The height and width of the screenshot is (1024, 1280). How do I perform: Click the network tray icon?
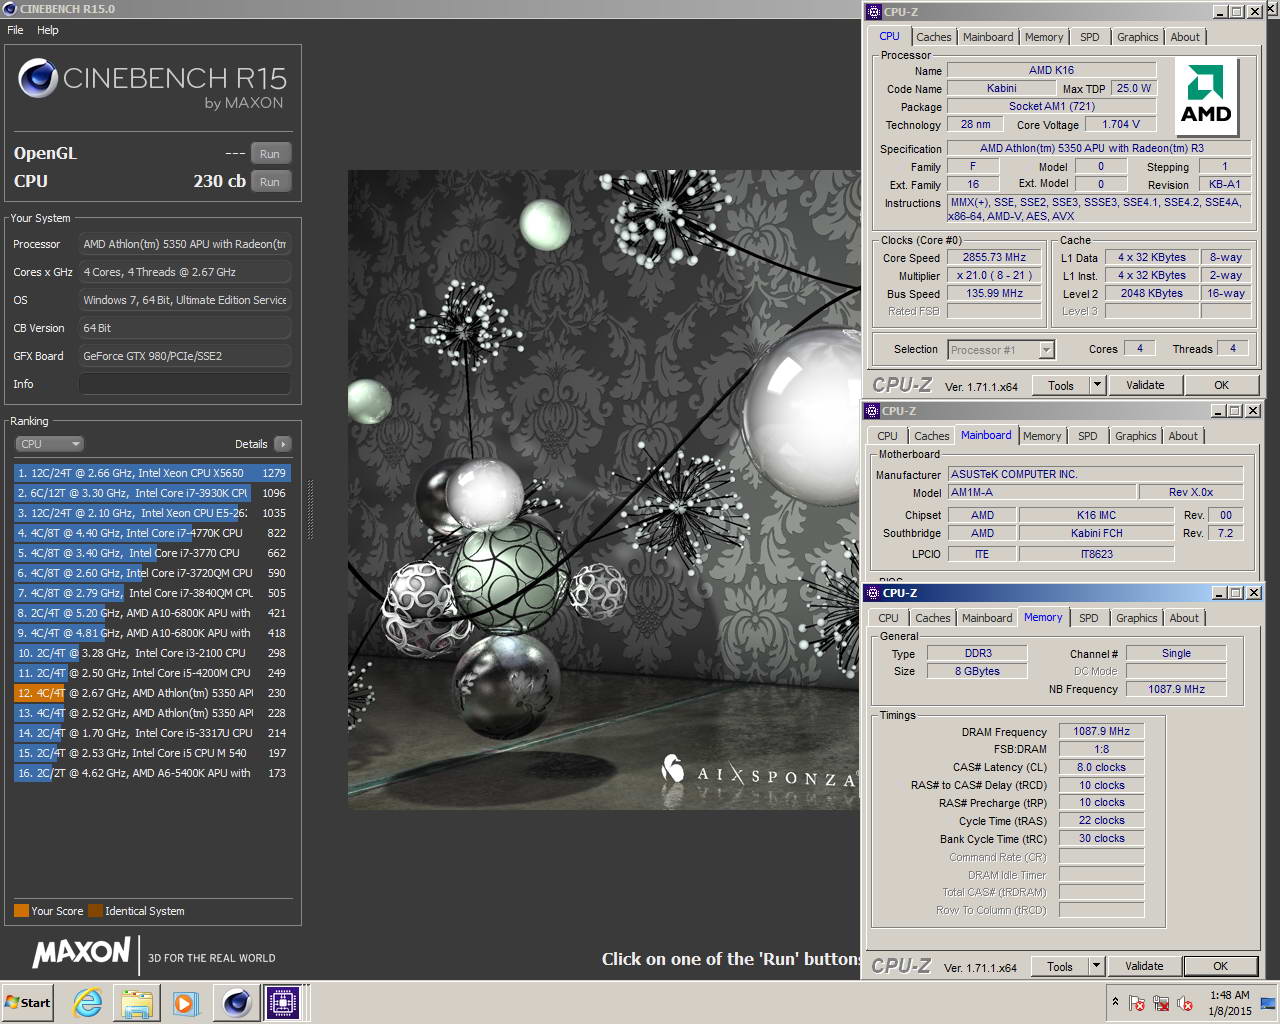[x=1161, y=1003]
